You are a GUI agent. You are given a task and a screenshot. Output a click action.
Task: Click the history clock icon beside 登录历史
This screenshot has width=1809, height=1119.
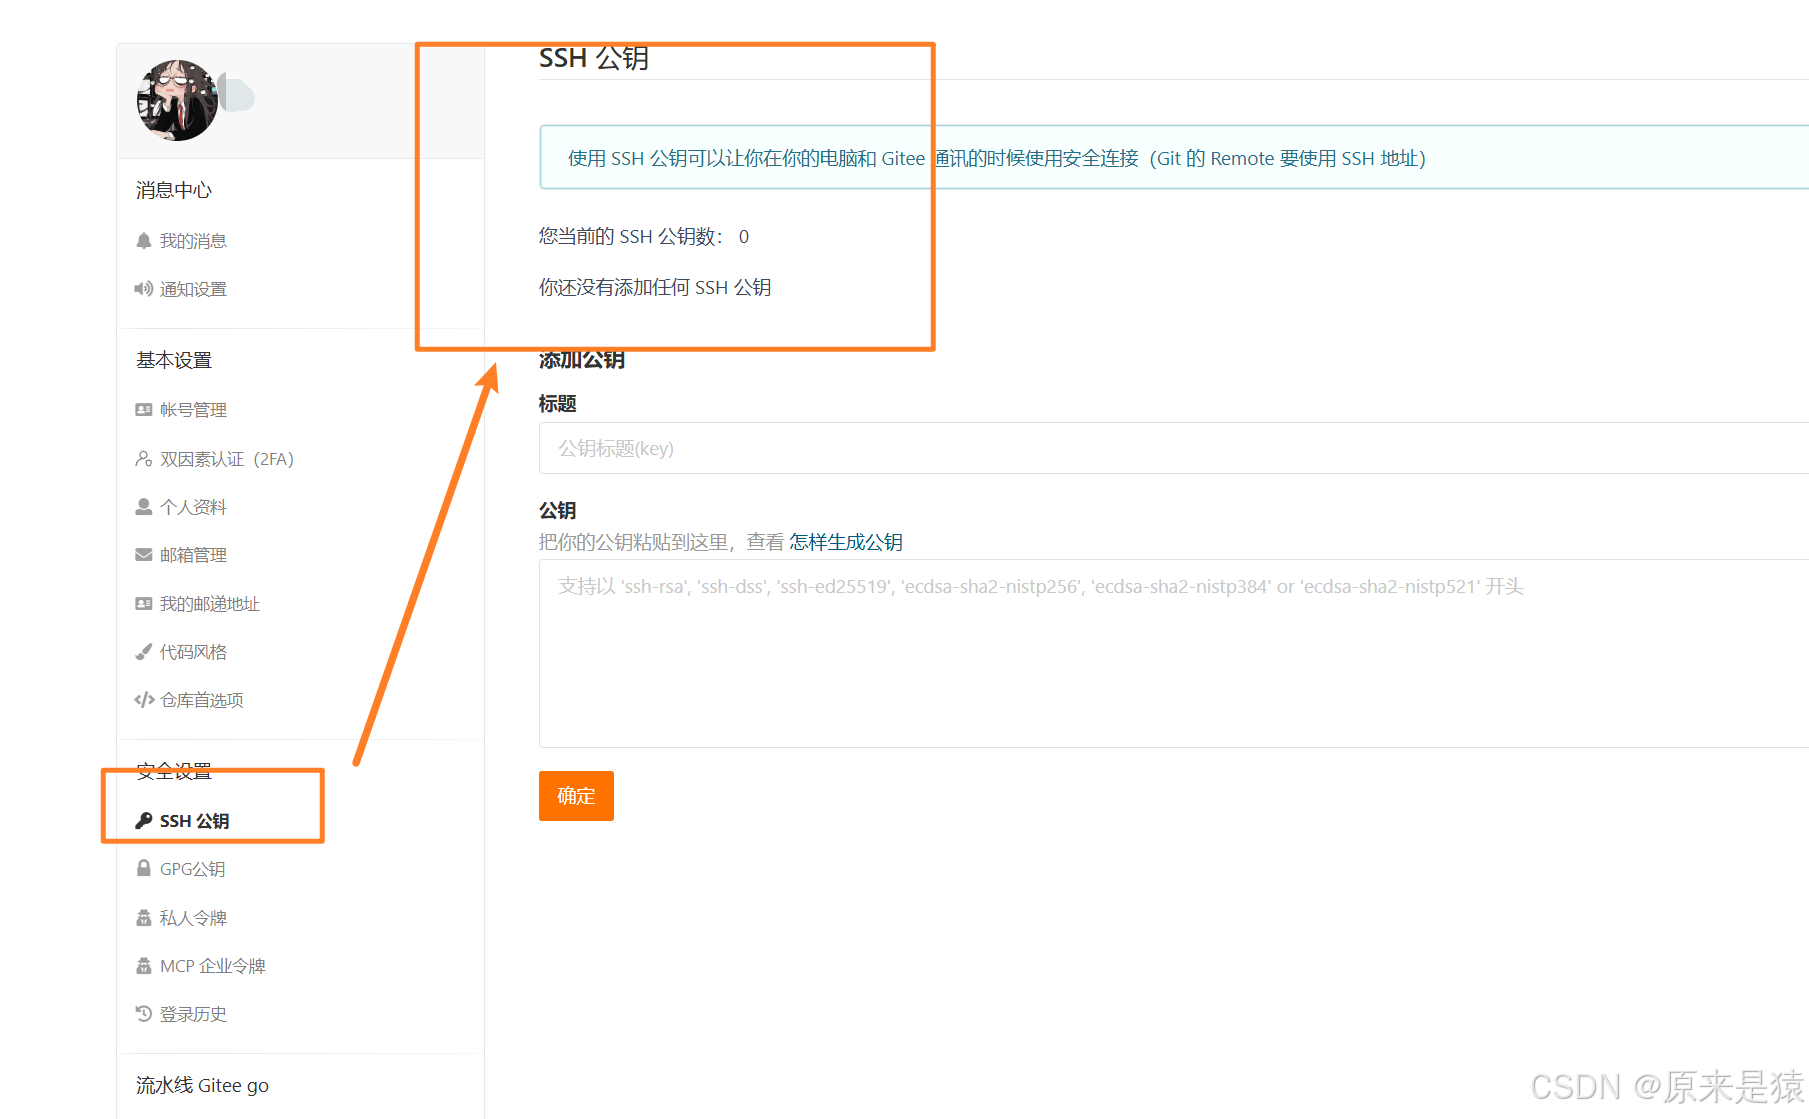point(144,1014)
